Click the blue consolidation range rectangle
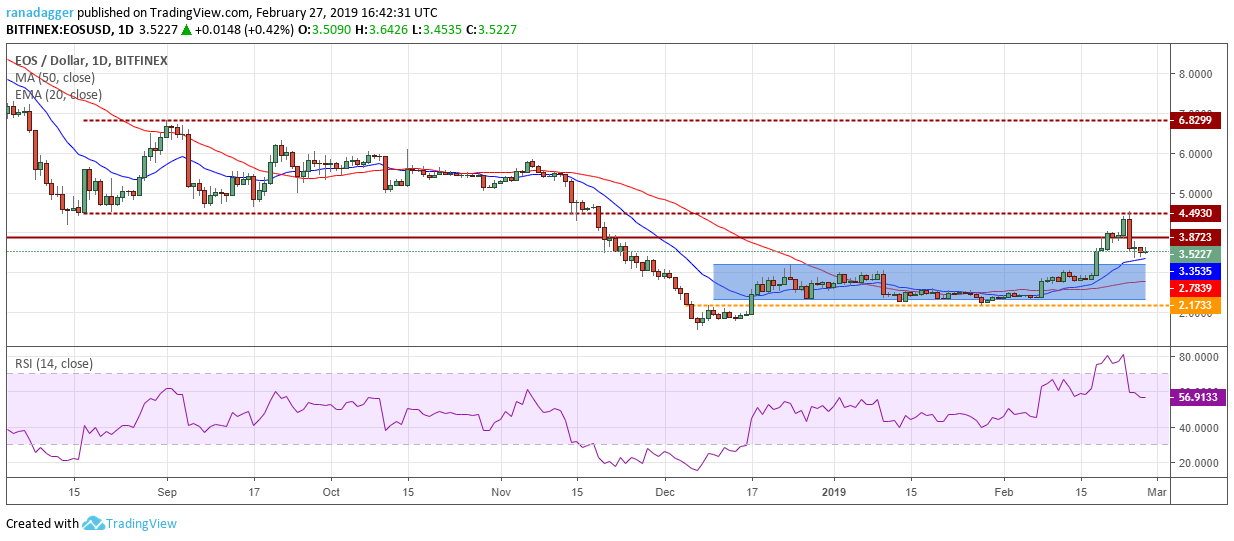This screenshot has width=1234, height=541. 929,282
